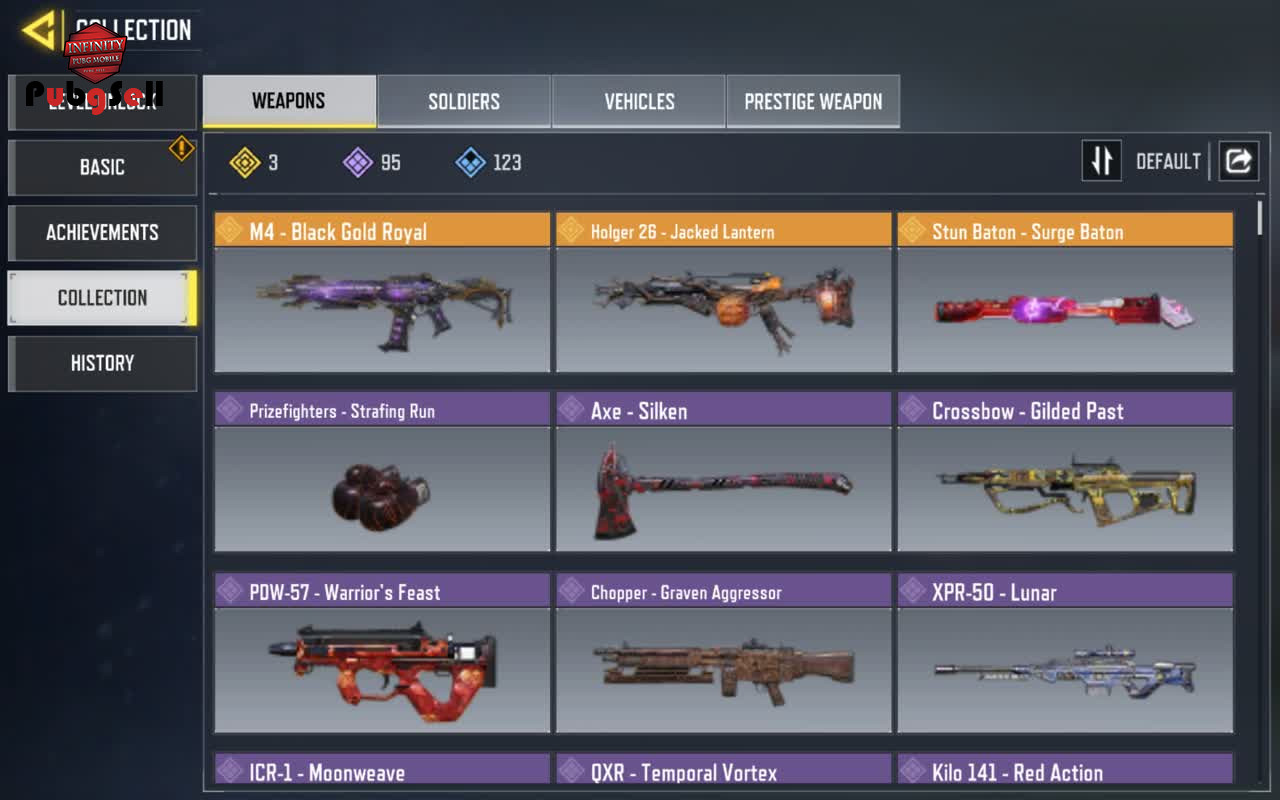The height and width of the screenshot is (800, 1280).
Task: Select Holger 26 Jacked Lantern card
Action: tap(723, 292)
